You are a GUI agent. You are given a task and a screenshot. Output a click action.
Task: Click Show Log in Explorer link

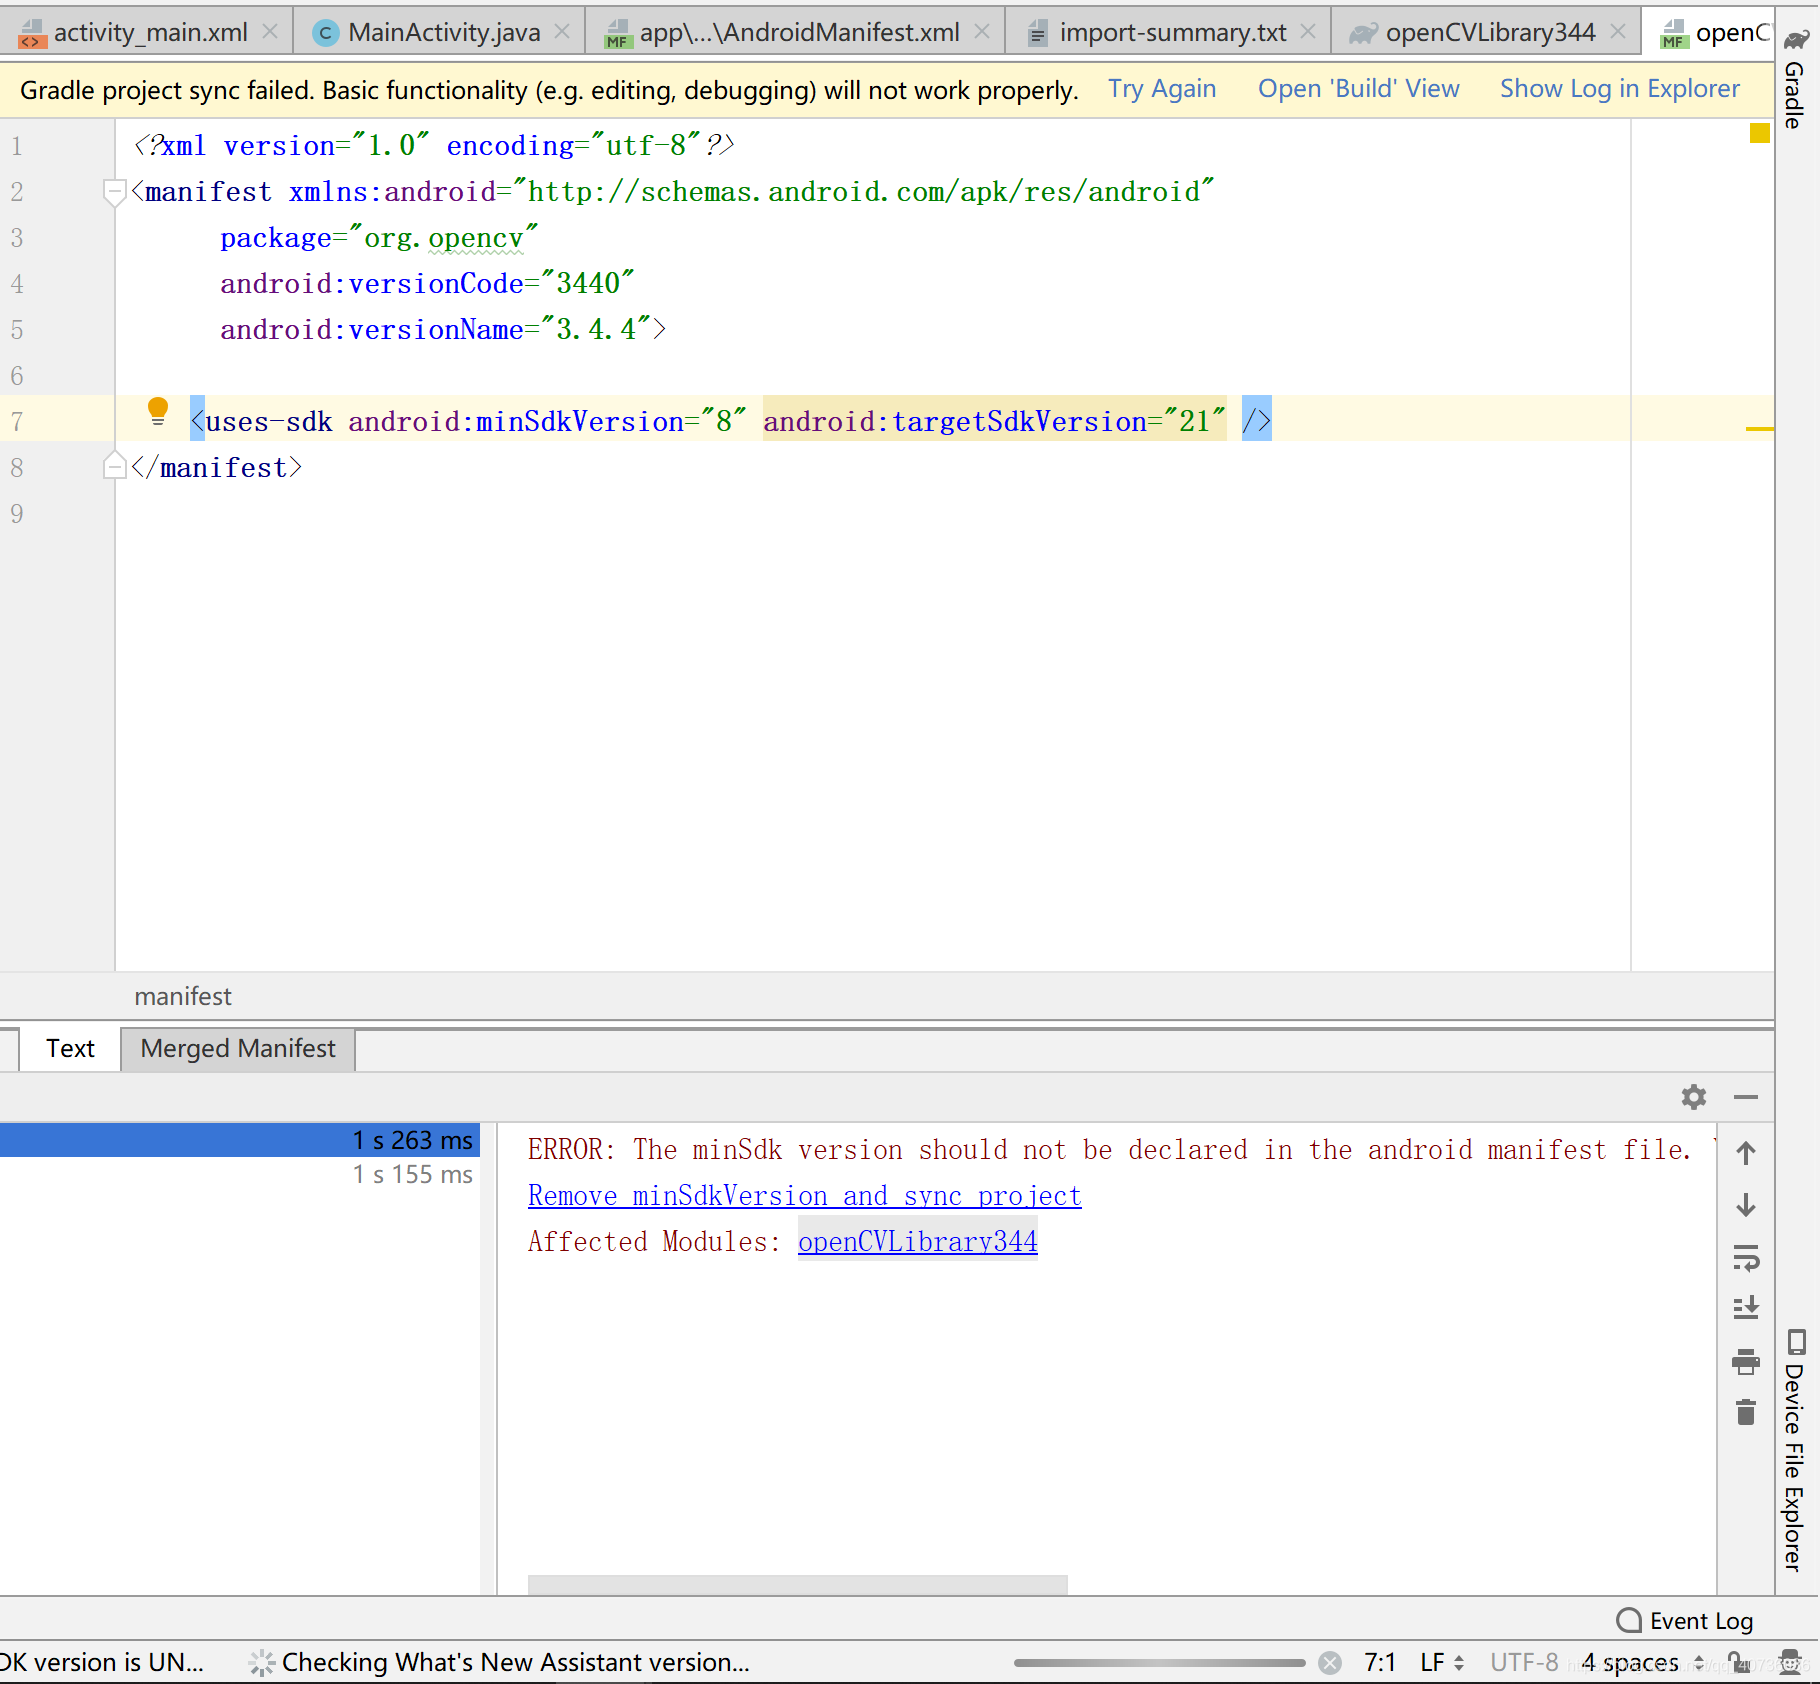[1619, 89]
